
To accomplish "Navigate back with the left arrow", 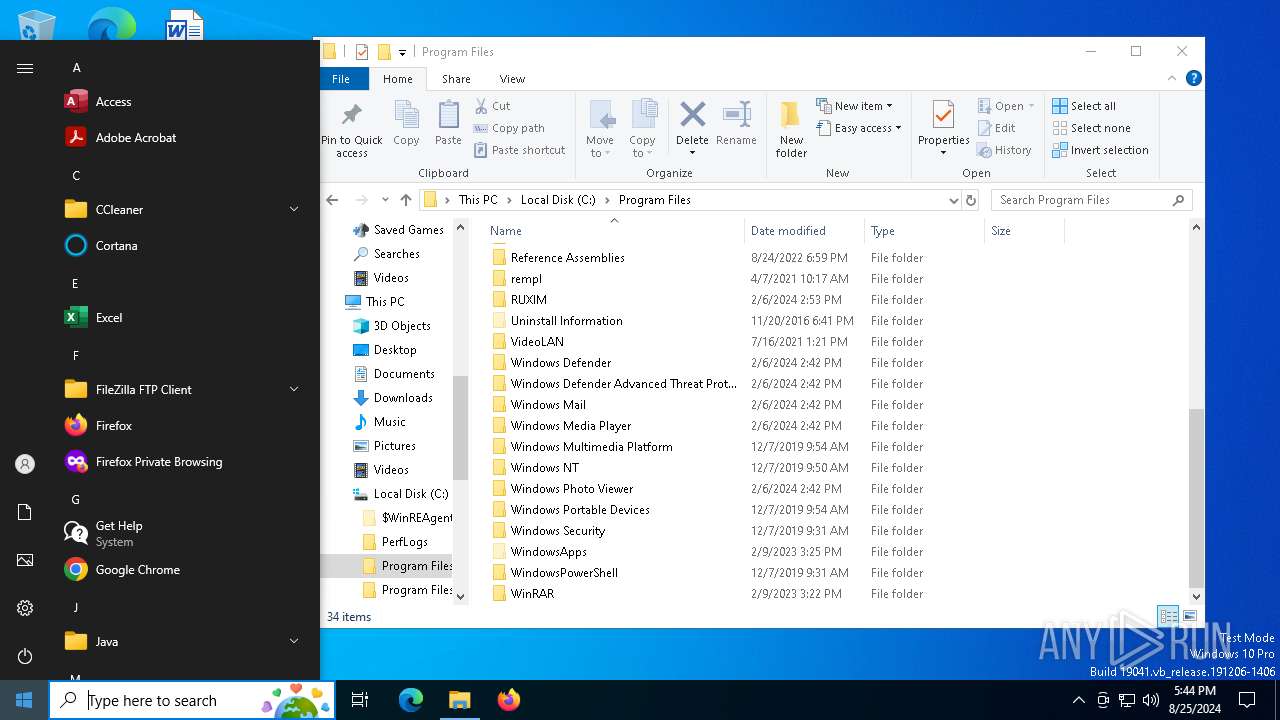I will (x=333, y=200).
